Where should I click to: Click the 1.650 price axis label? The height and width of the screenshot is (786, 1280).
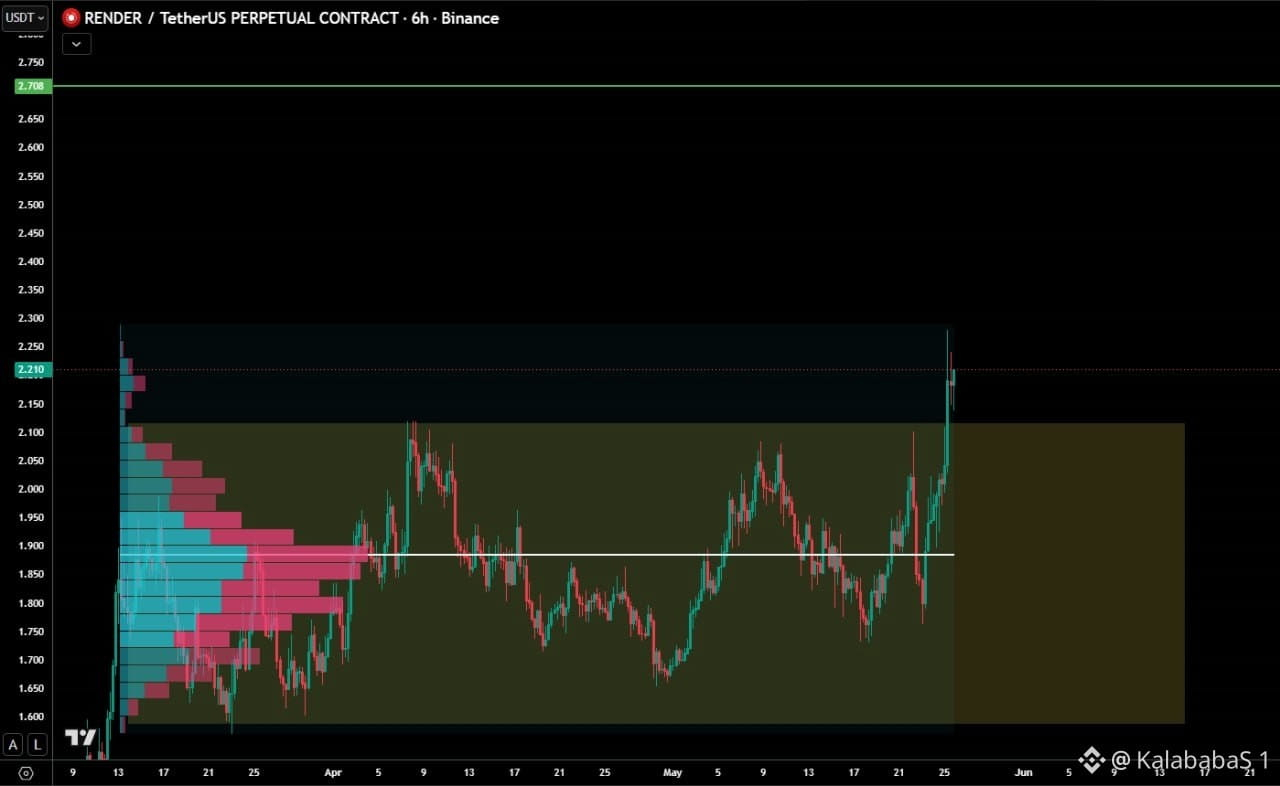pos(31,689)
